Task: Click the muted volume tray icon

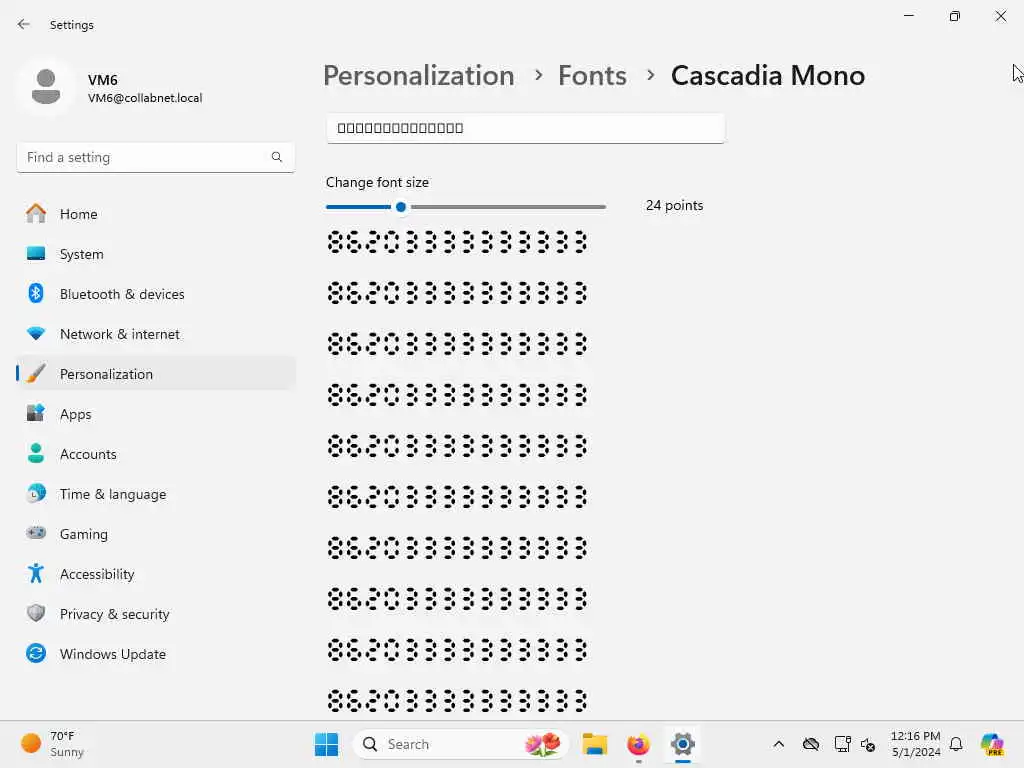Action: point(868,744)
